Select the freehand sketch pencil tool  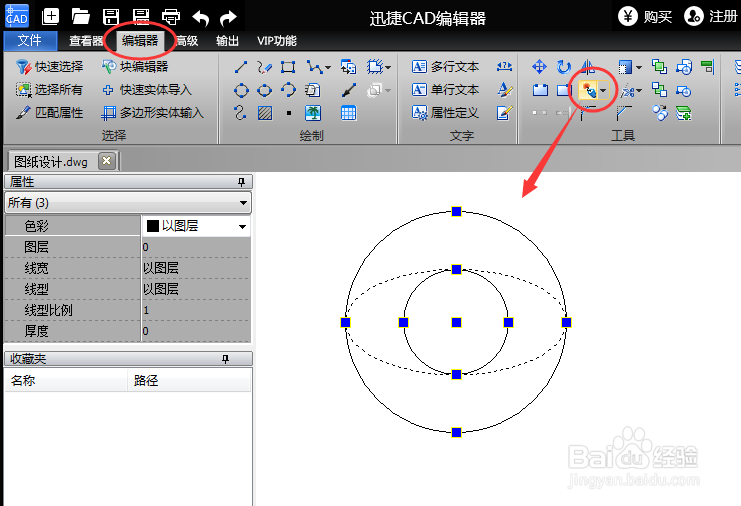click(x=264, y=67)
